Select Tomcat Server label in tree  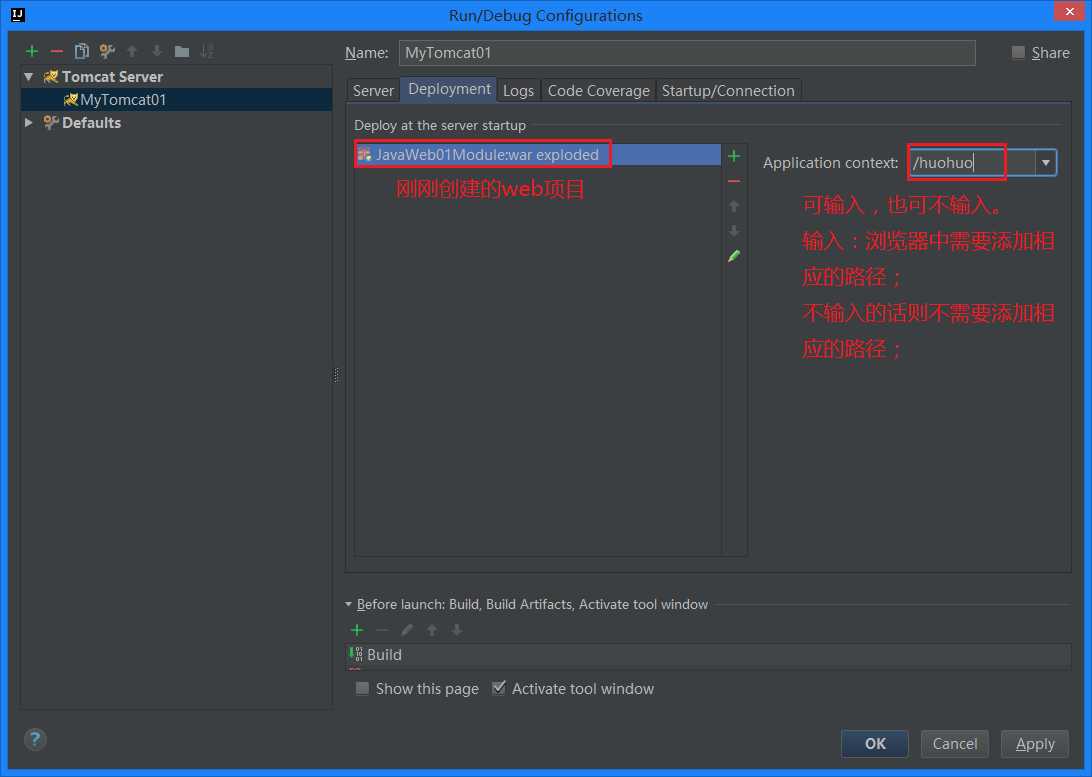(x=112, y=77)
